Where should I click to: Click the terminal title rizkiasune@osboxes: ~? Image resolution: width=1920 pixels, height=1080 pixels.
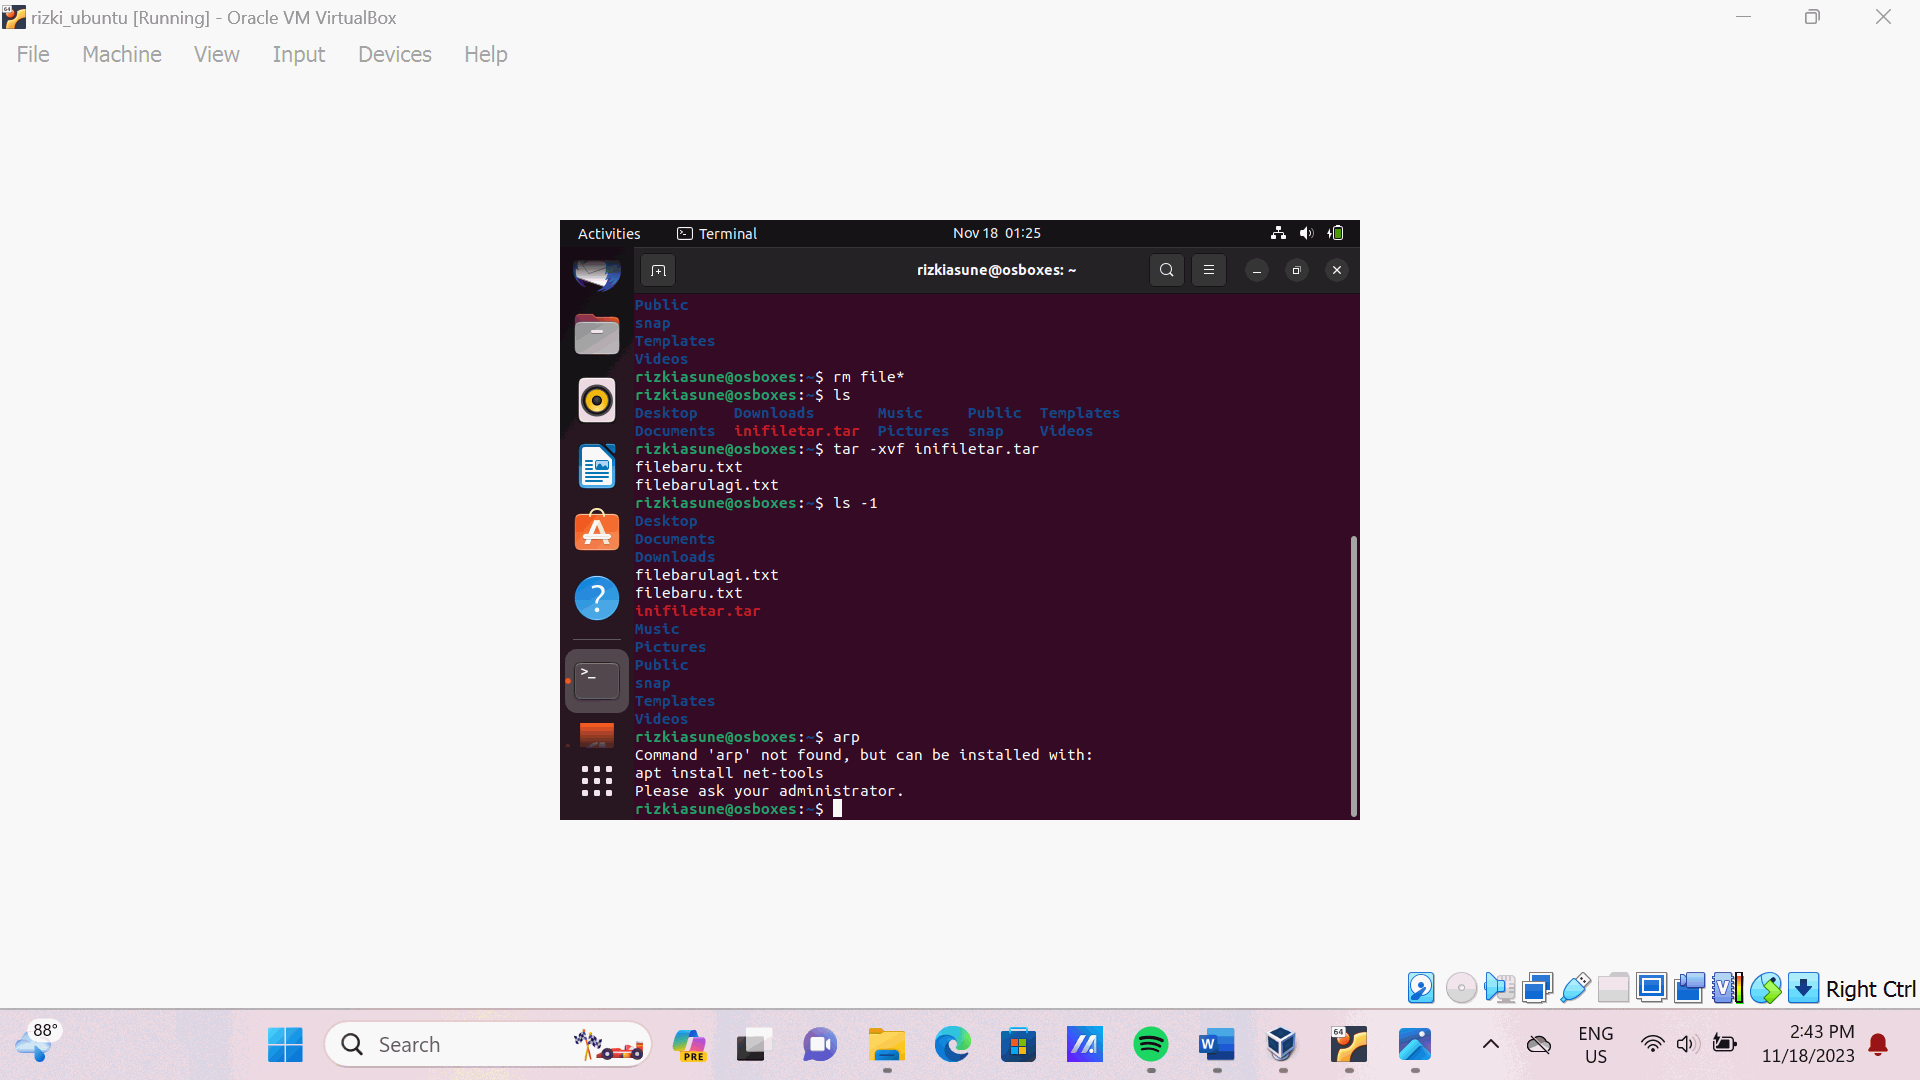[996, 270]
